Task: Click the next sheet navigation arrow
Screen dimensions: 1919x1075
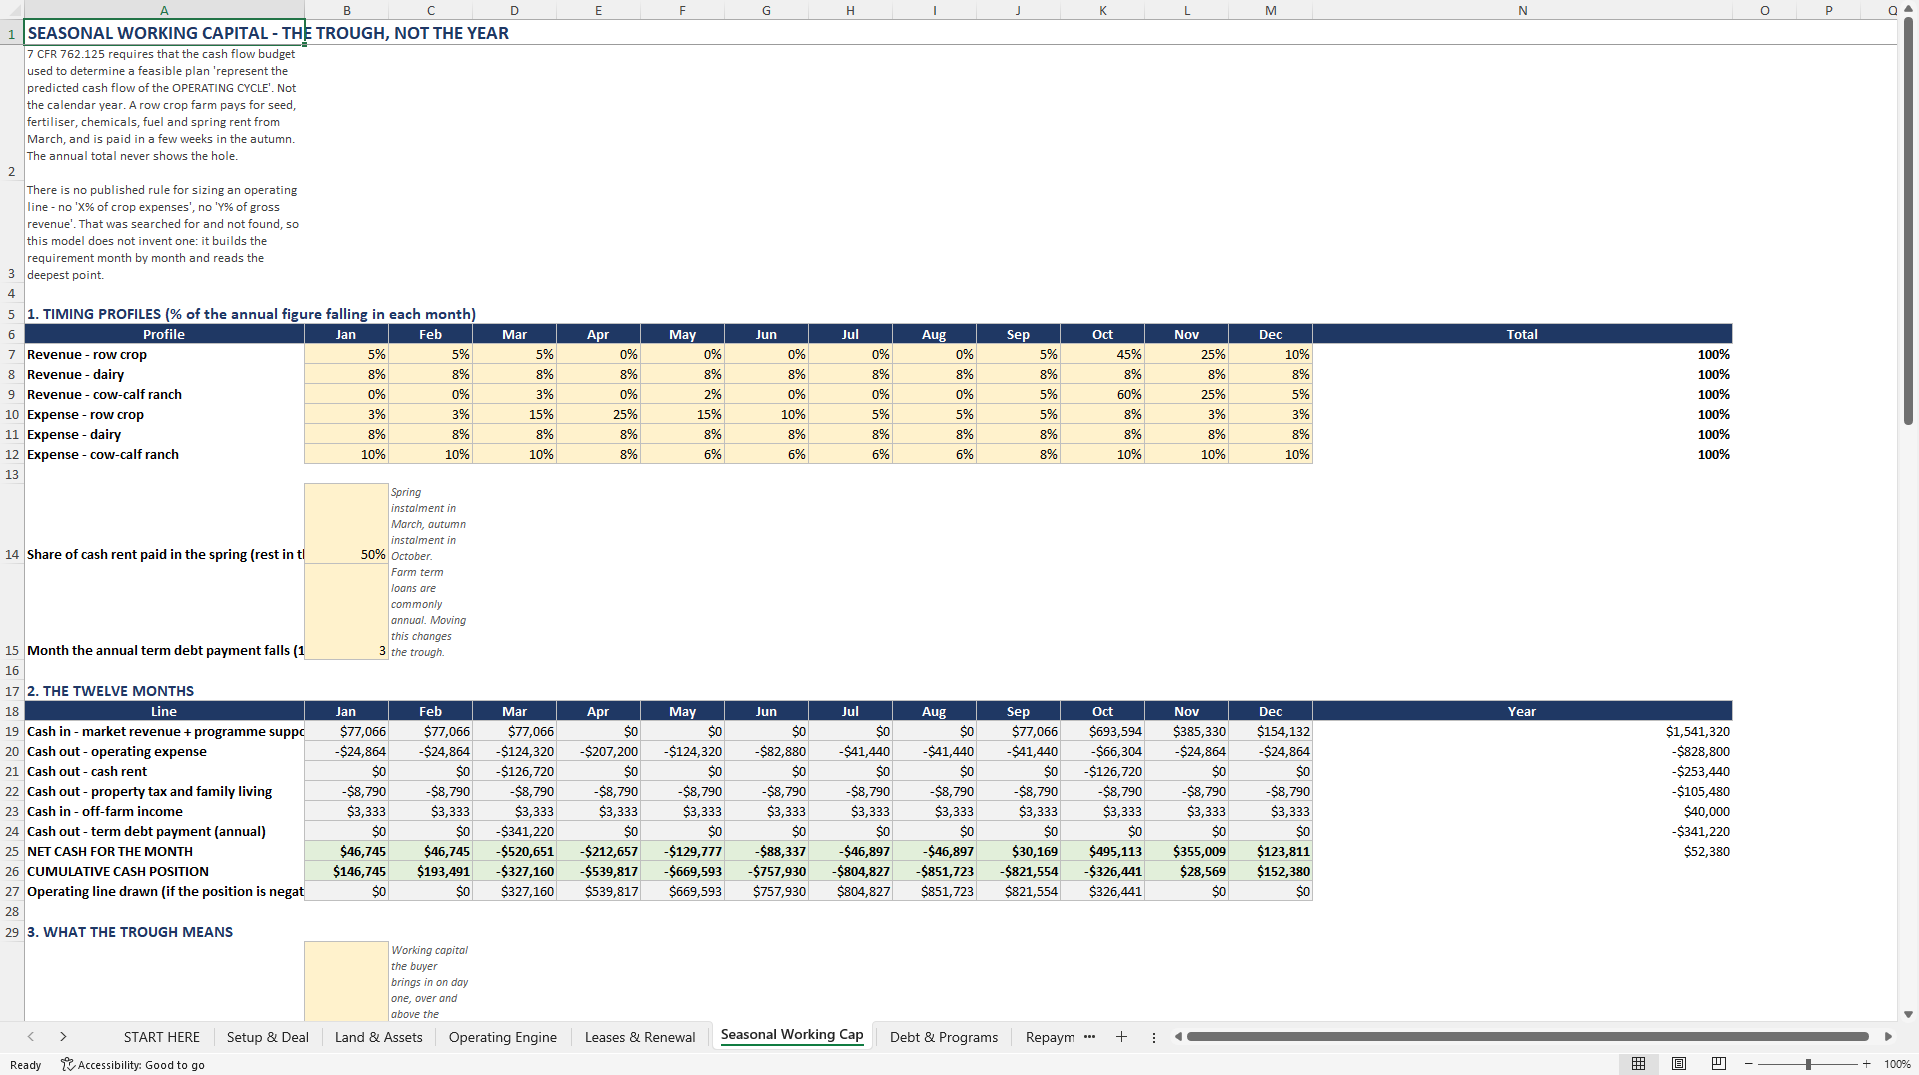Action: 63,1037
